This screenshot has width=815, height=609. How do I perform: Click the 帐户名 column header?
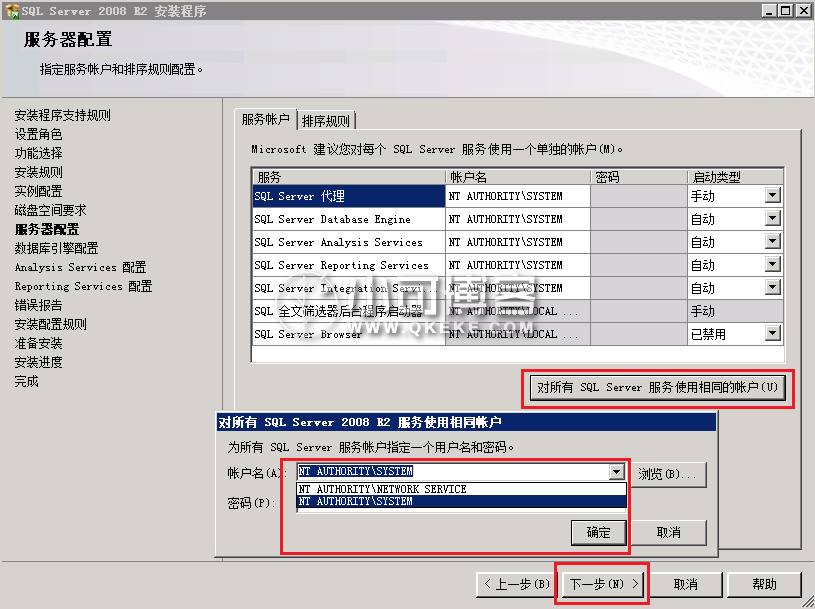coord(518,177)
